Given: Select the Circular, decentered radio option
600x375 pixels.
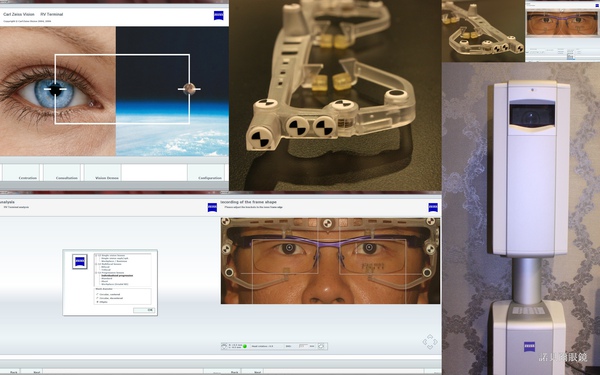Looking at the screenshot, I should click(x=109, y=298).
